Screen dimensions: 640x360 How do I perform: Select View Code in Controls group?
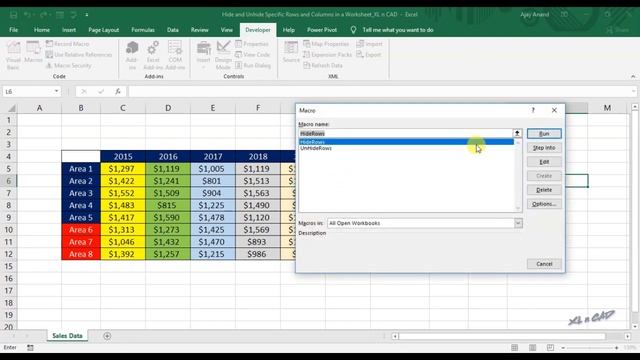253,55
